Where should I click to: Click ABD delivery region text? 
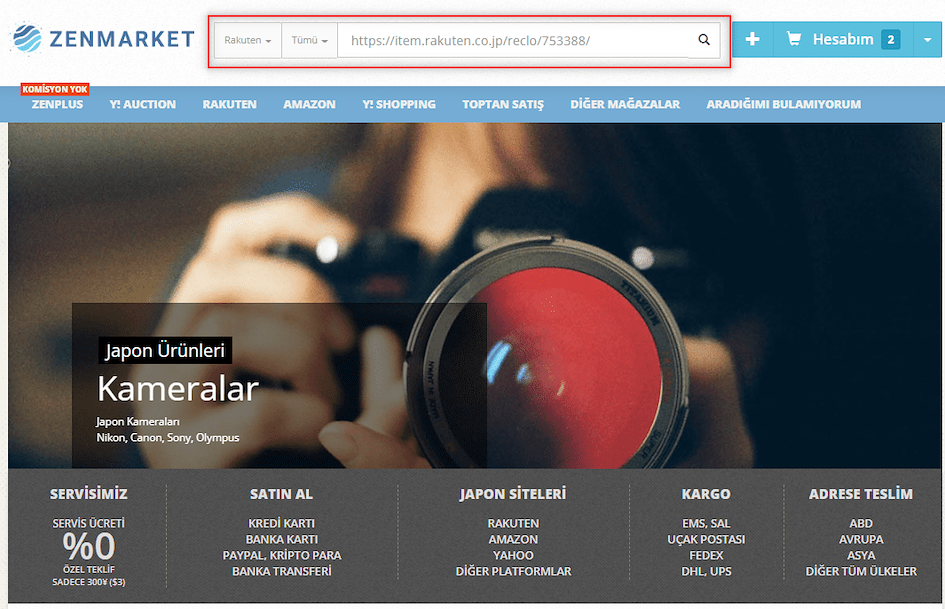pyautogui.click(x=861, y=523)
